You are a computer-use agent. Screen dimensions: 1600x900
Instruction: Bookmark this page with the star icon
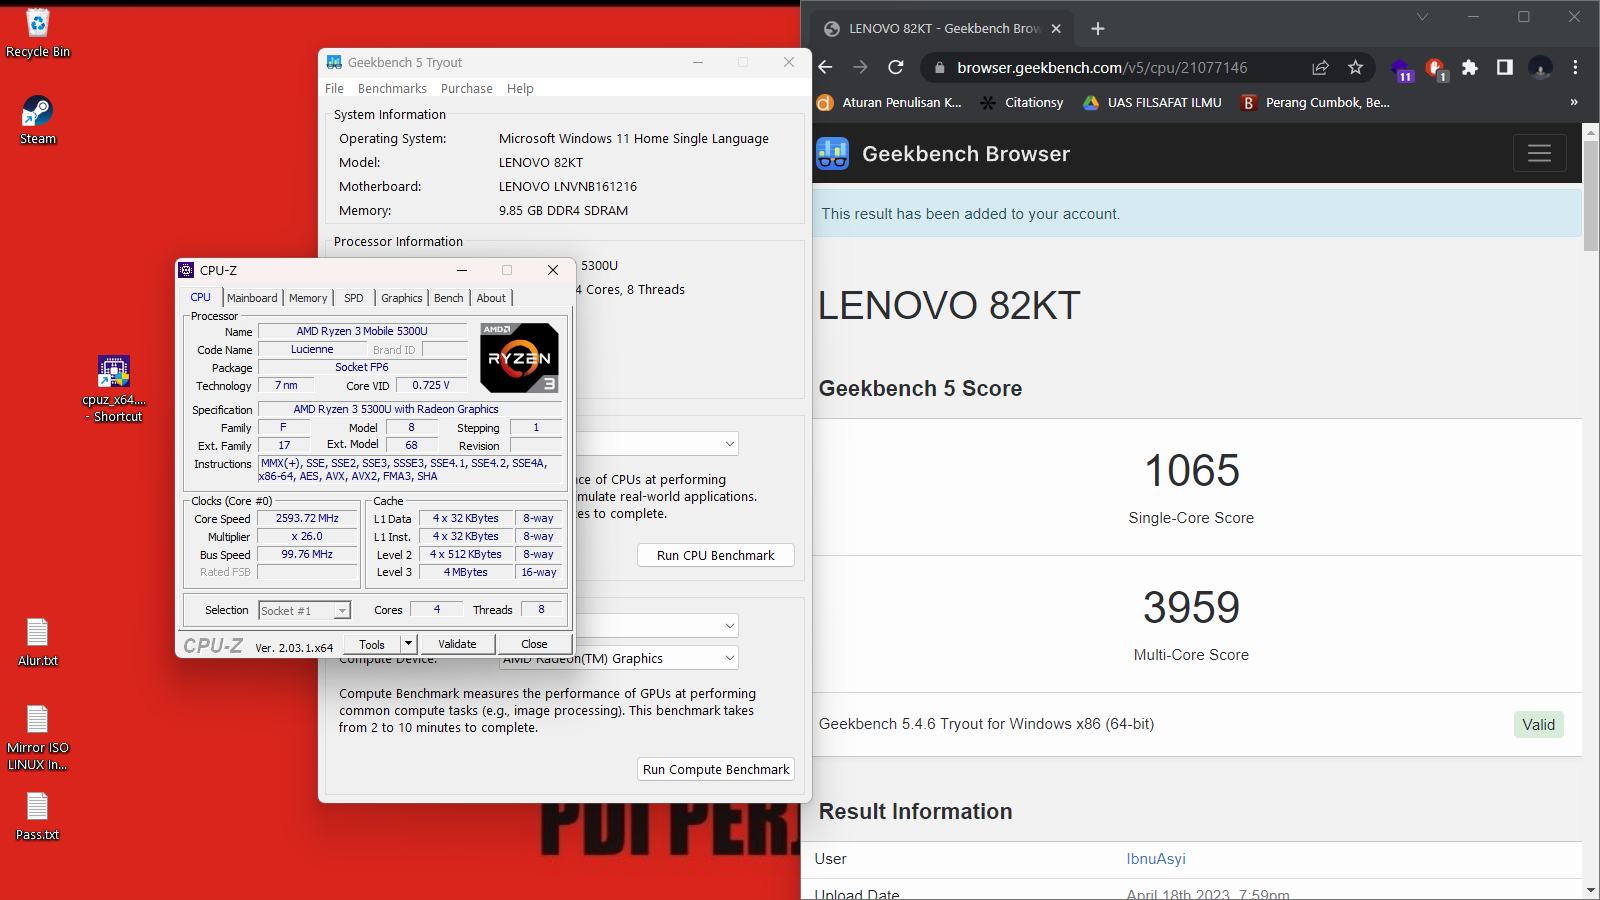[x=1355, y=67]
